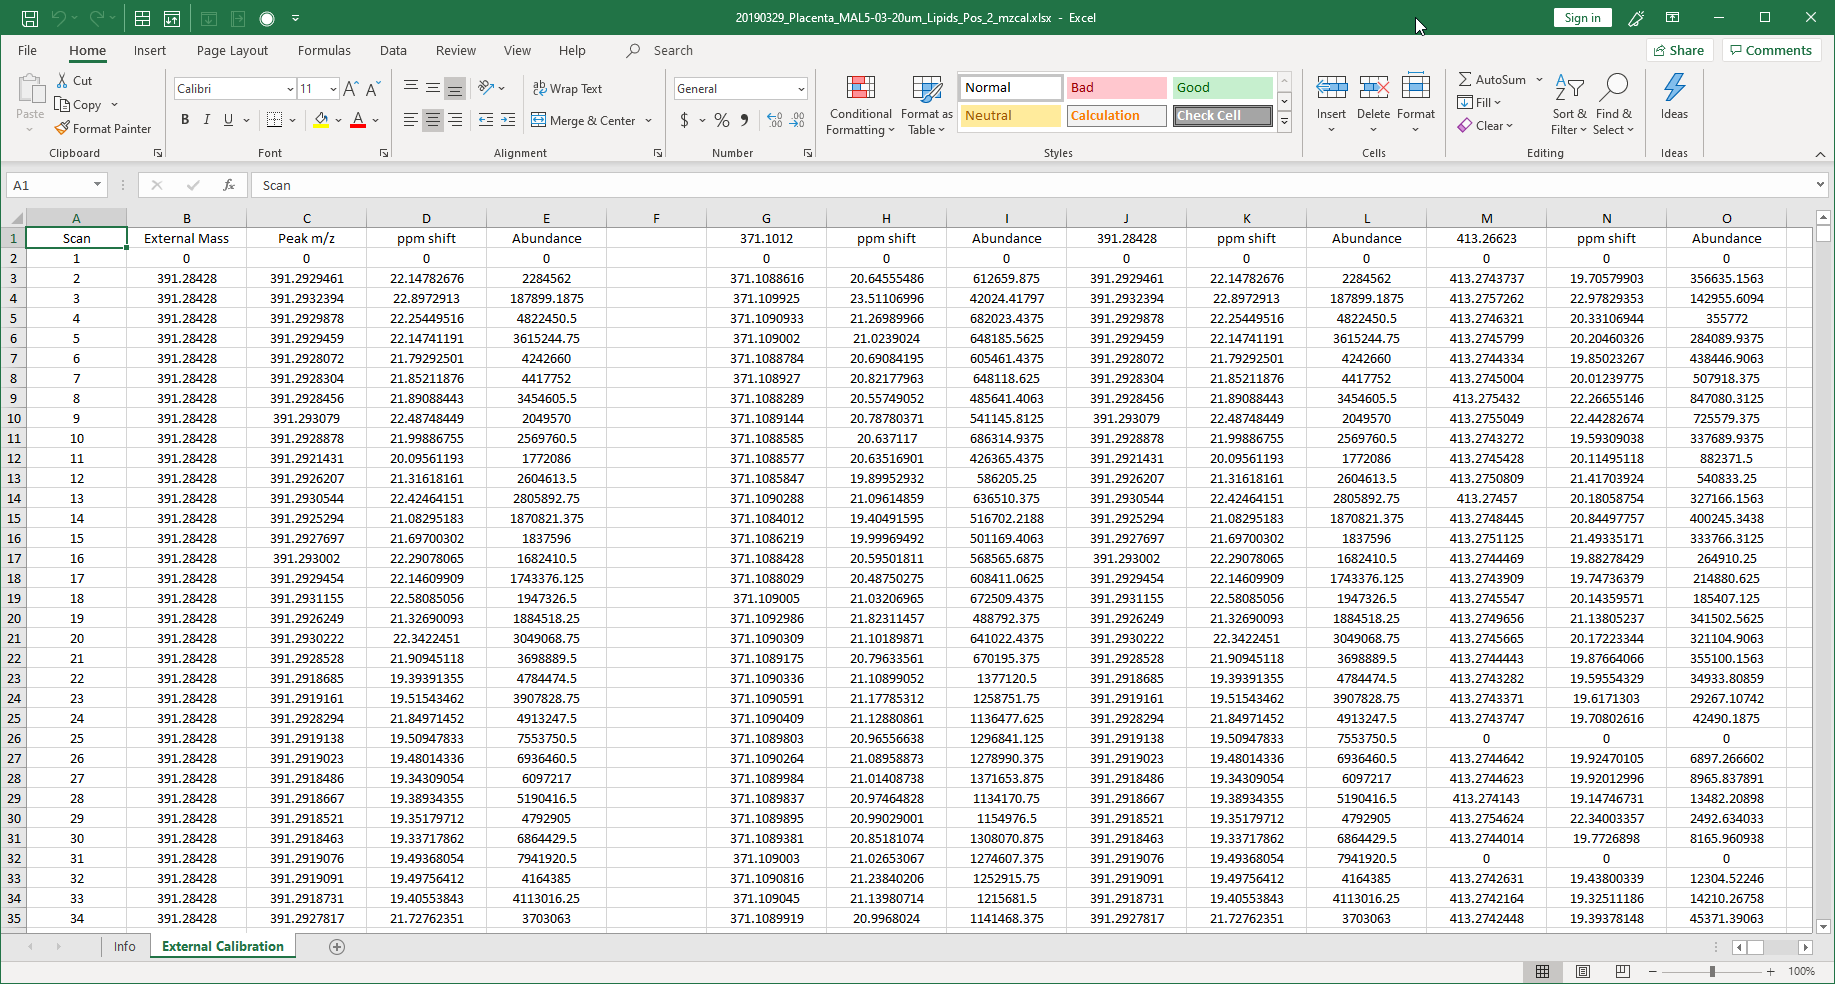Click AutoSum sigma button
The width and height of the screenshot is (1835, 984).
1491,79
